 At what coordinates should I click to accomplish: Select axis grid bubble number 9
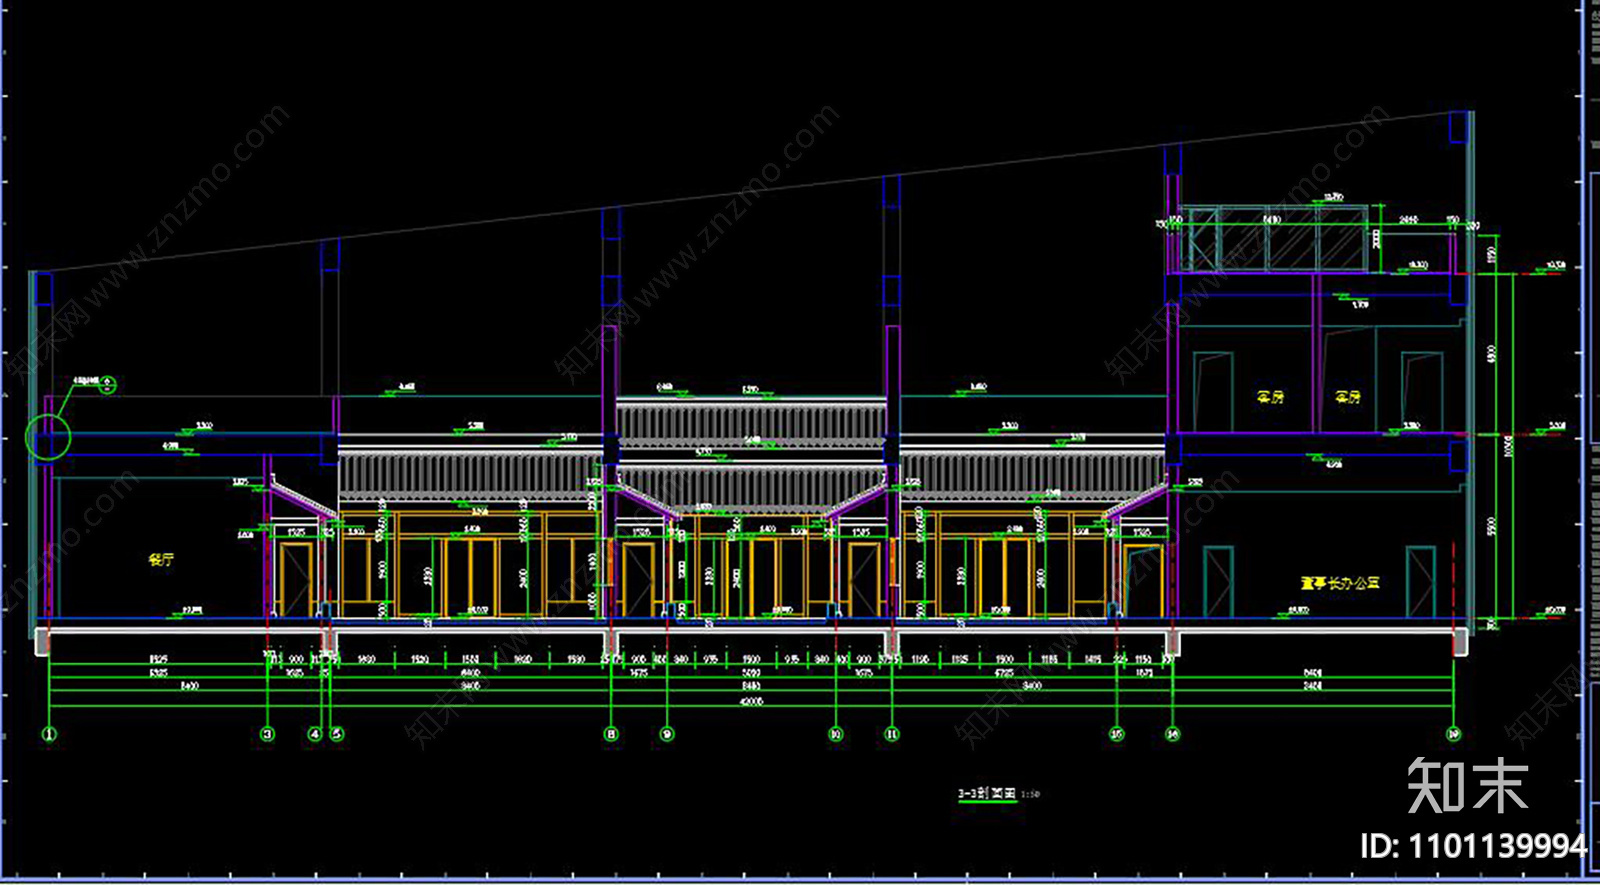(667, 734)
